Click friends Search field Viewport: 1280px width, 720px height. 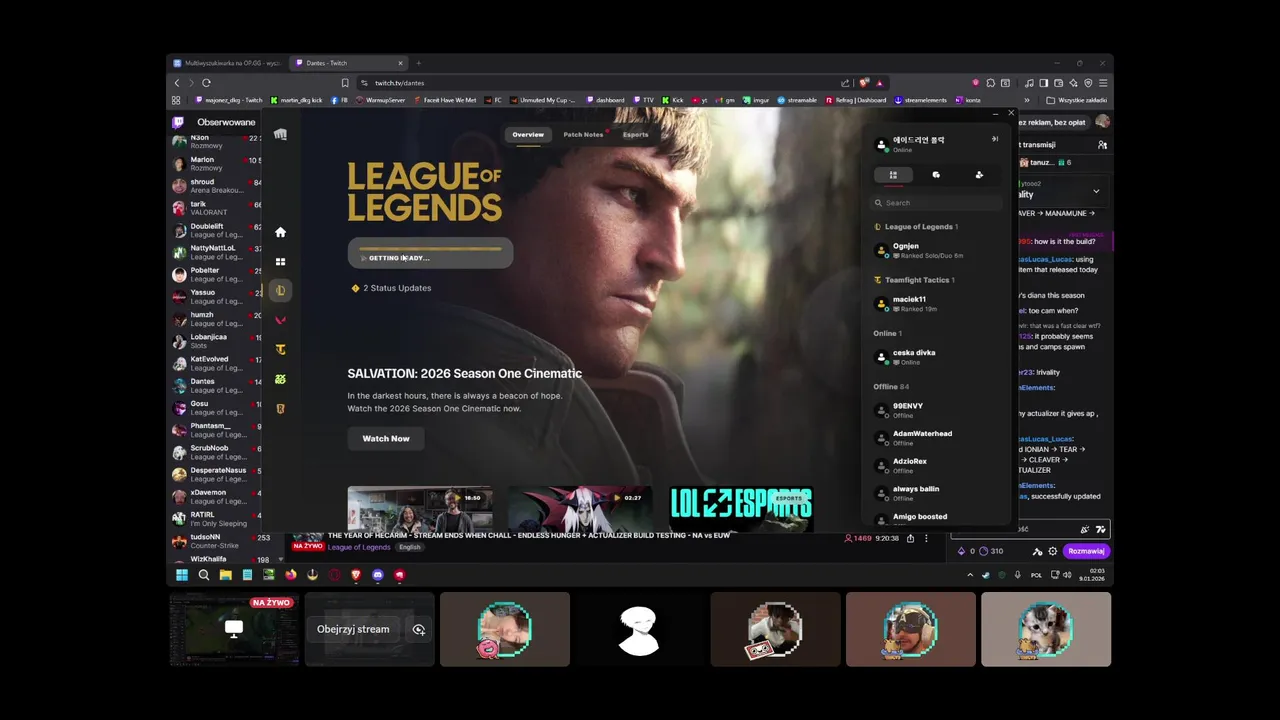936,203
